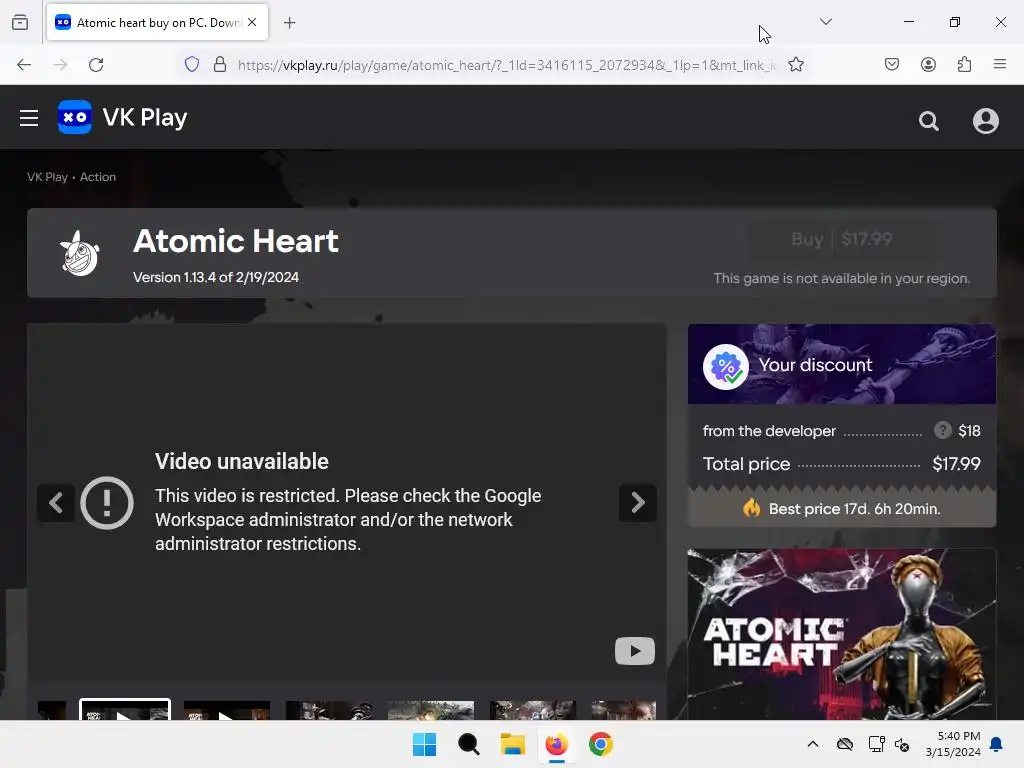Select the Atomic heart browser tab

157,23
